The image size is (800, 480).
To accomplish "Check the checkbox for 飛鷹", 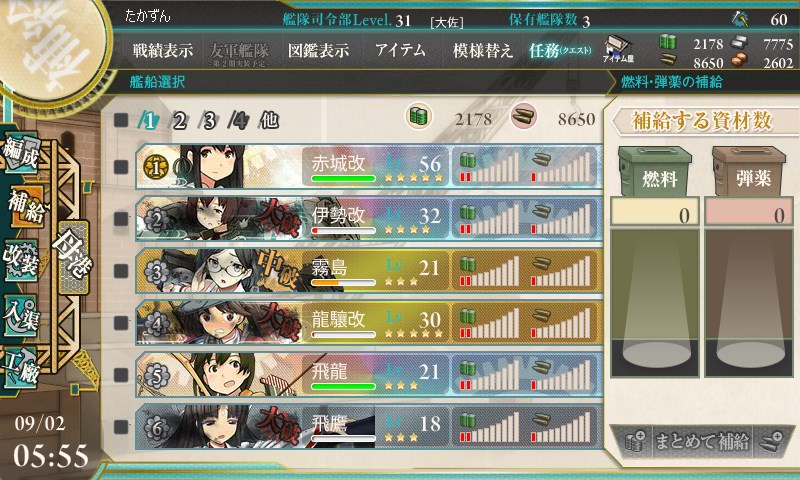I will point(121,426).
